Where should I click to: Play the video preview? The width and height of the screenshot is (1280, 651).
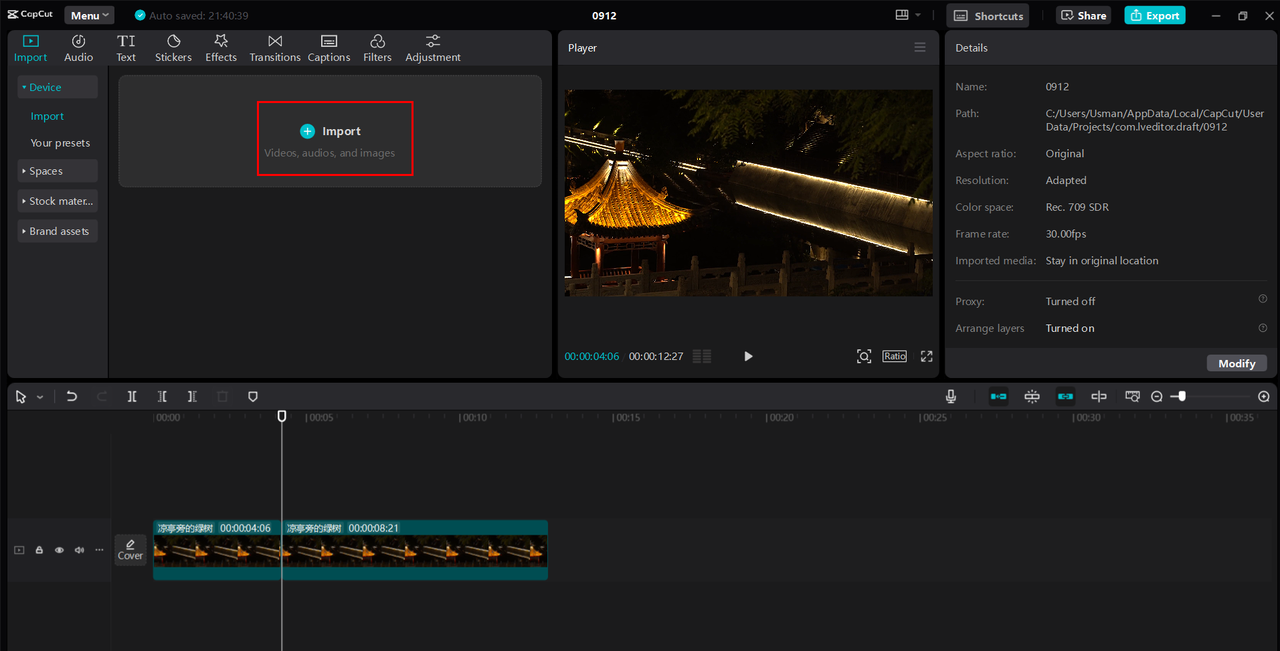748,356
